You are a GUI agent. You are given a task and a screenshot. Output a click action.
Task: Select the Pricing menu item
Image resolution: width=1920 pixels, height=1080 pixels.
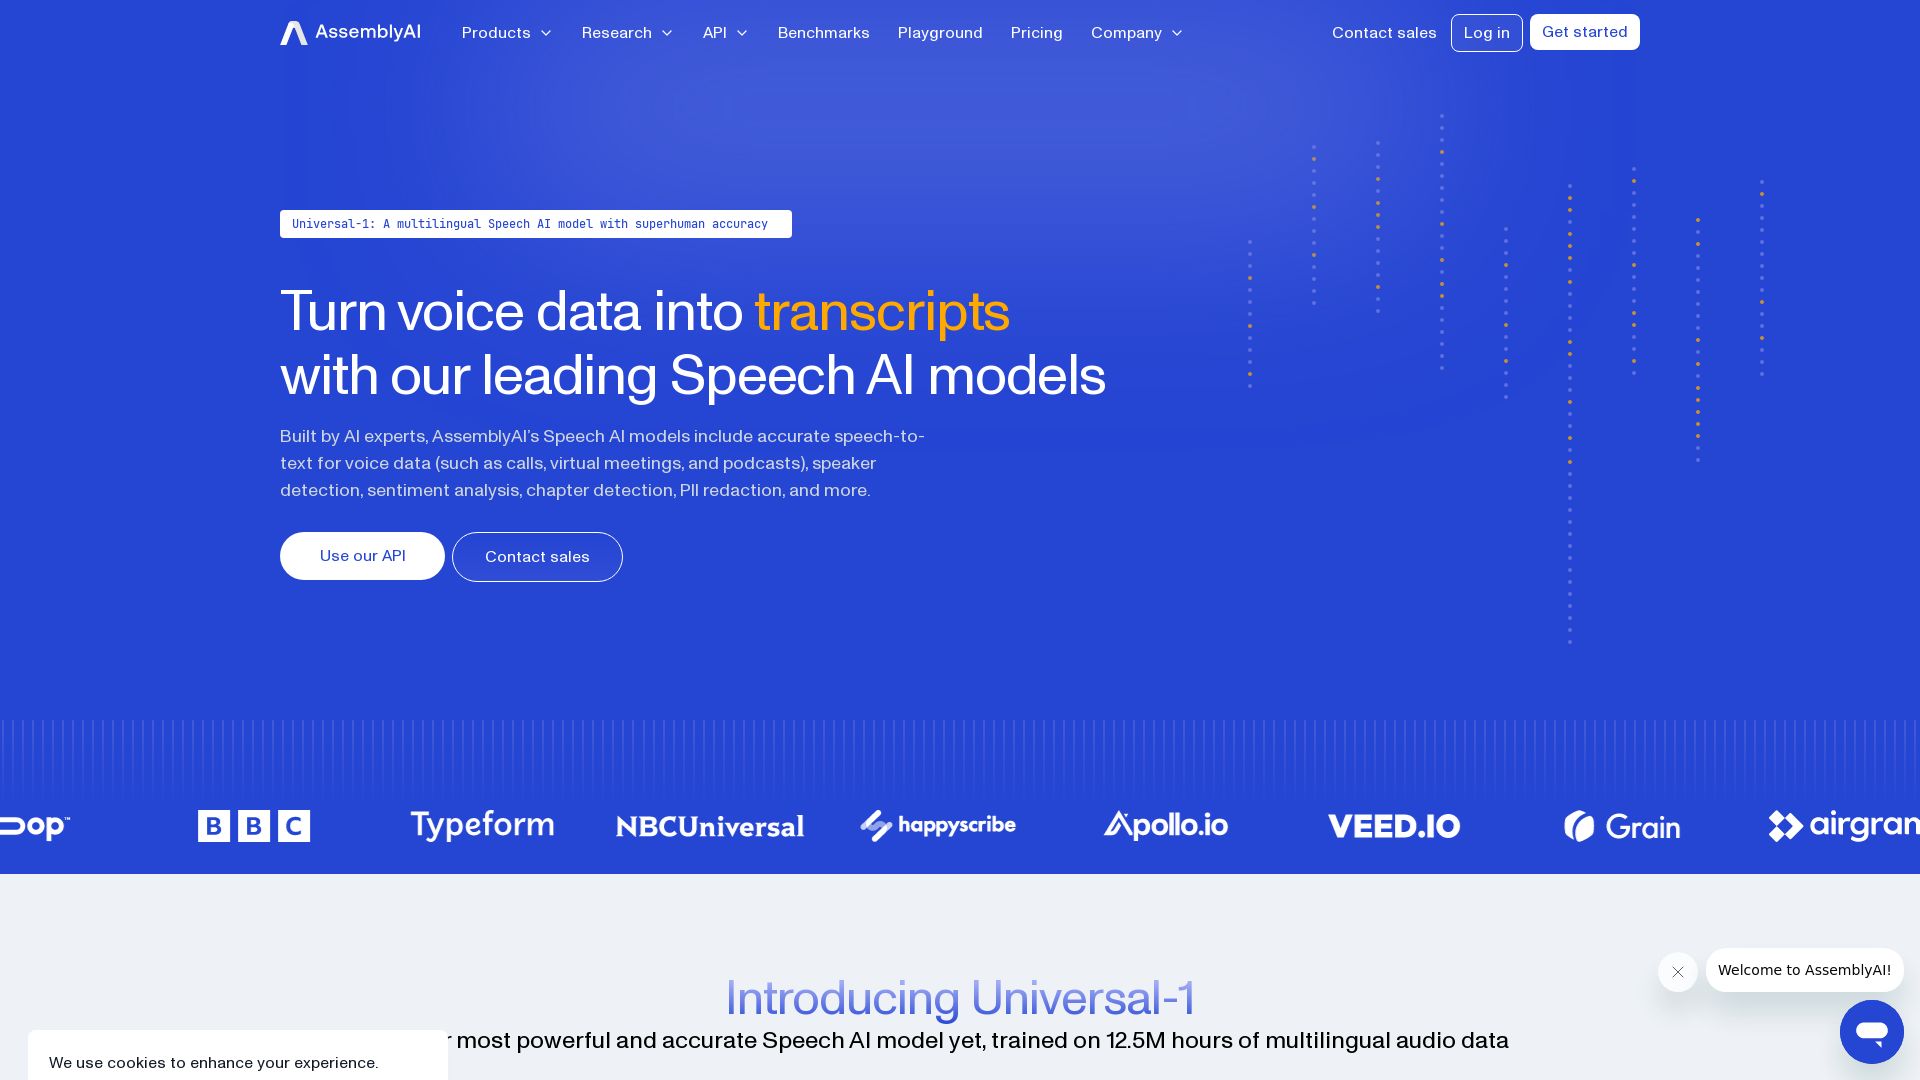[x=1036, y=32]
